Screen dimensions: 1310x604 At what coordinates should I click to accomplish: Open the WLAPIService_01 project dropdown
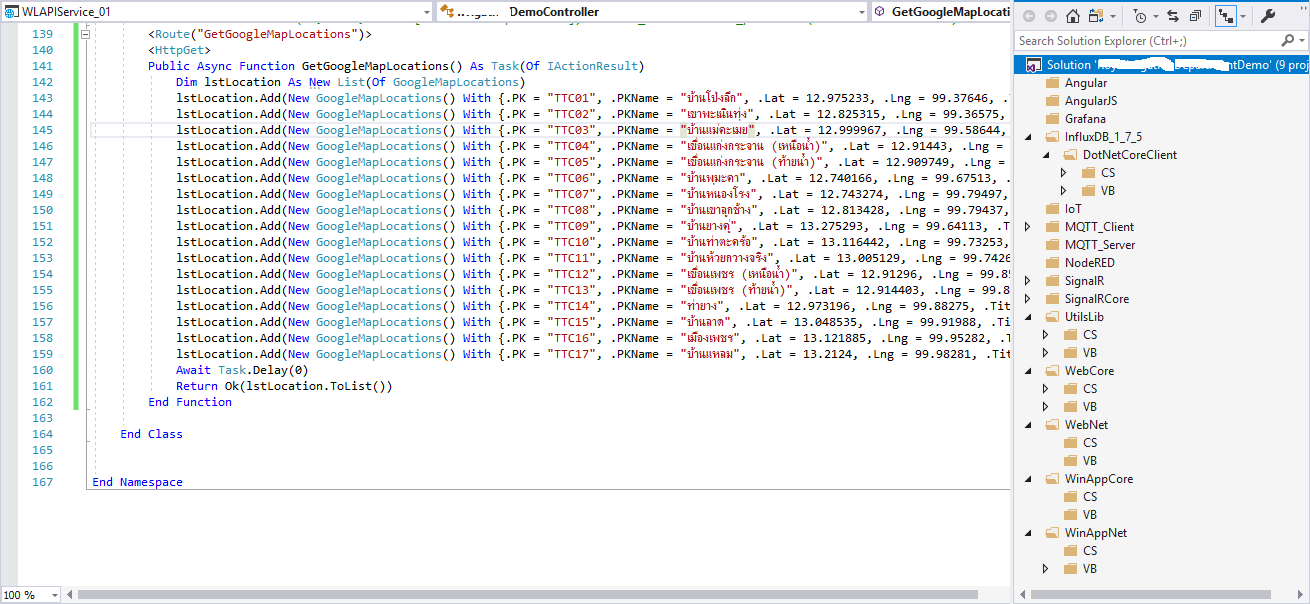pos(425,12)
